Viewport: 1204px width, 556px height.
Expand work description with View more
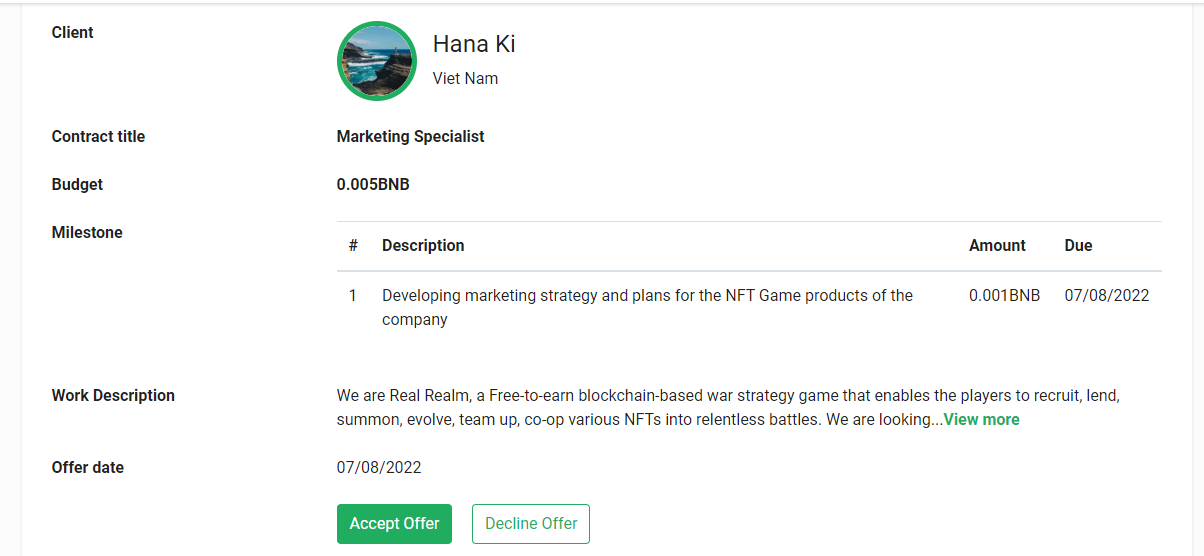pos(981,420)
